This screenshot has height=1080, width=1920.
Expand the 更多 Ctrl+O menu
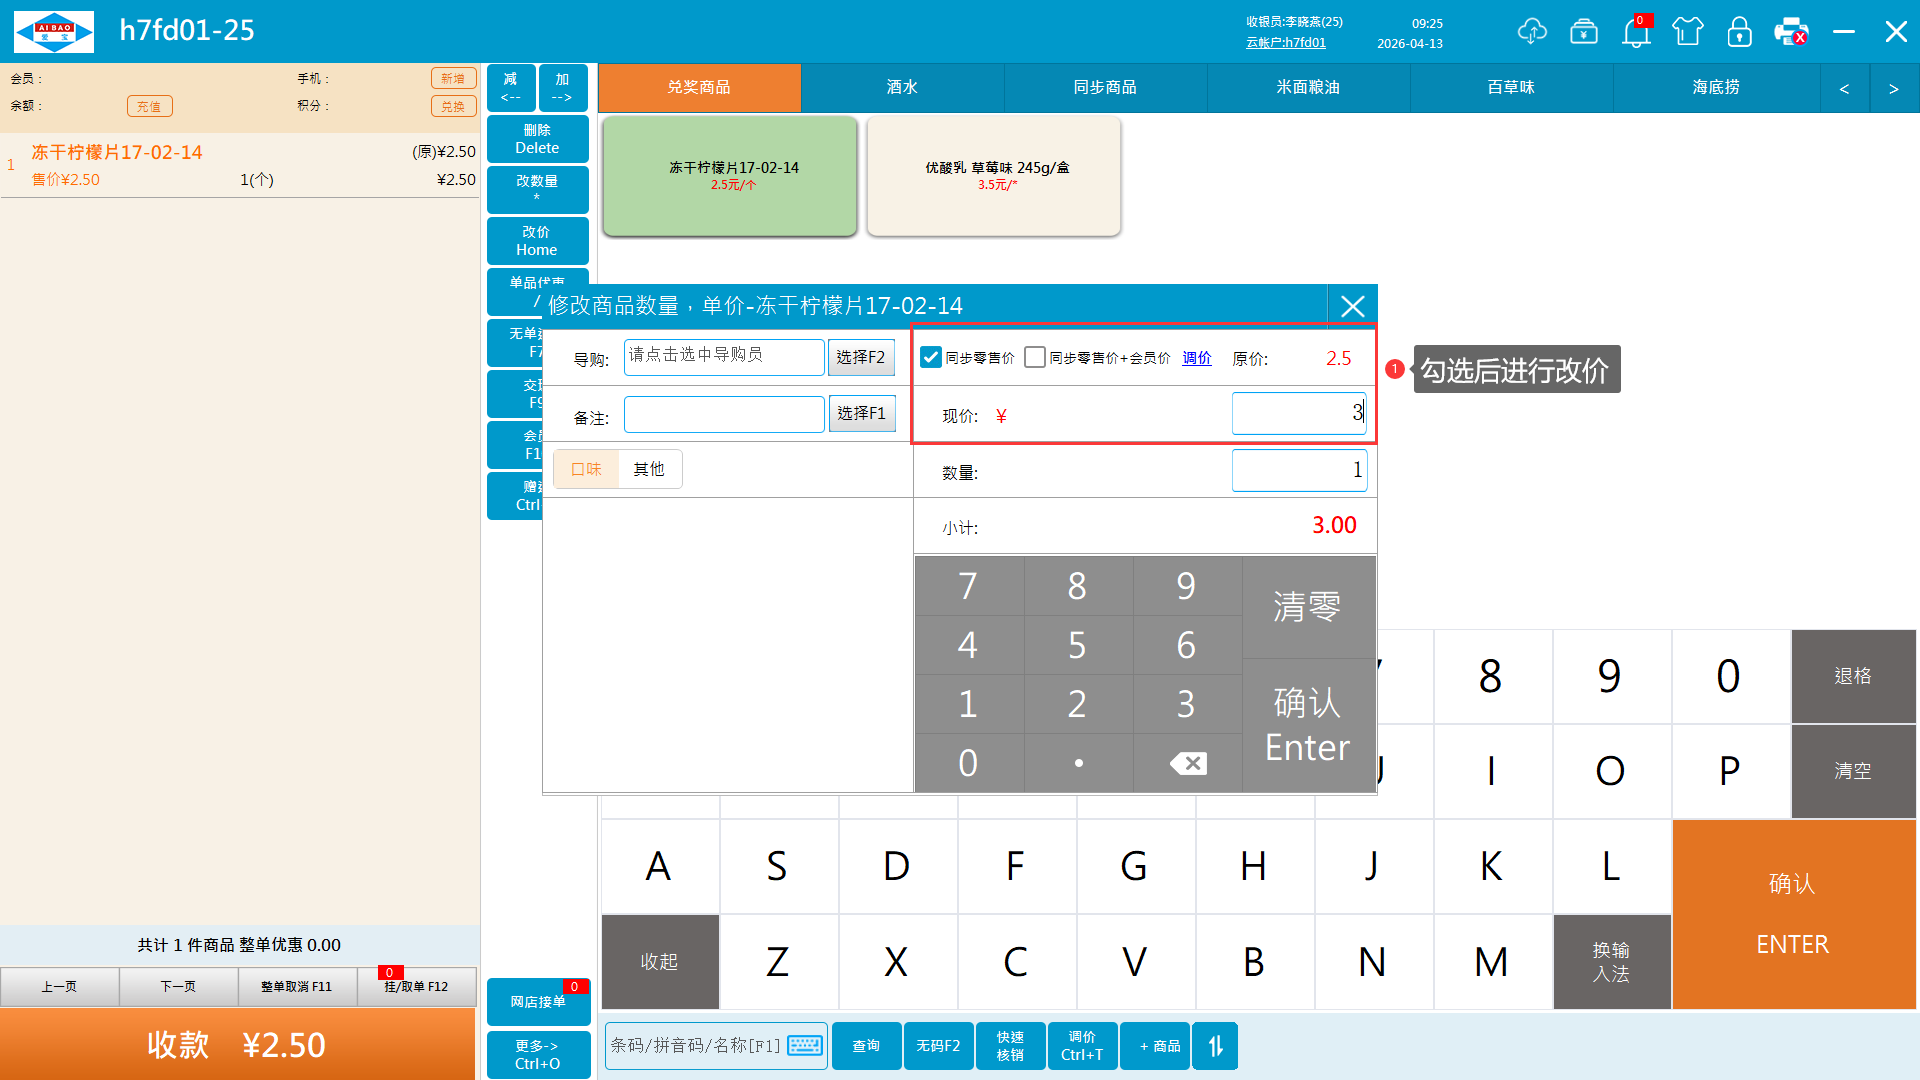[x=537, y=1054]
